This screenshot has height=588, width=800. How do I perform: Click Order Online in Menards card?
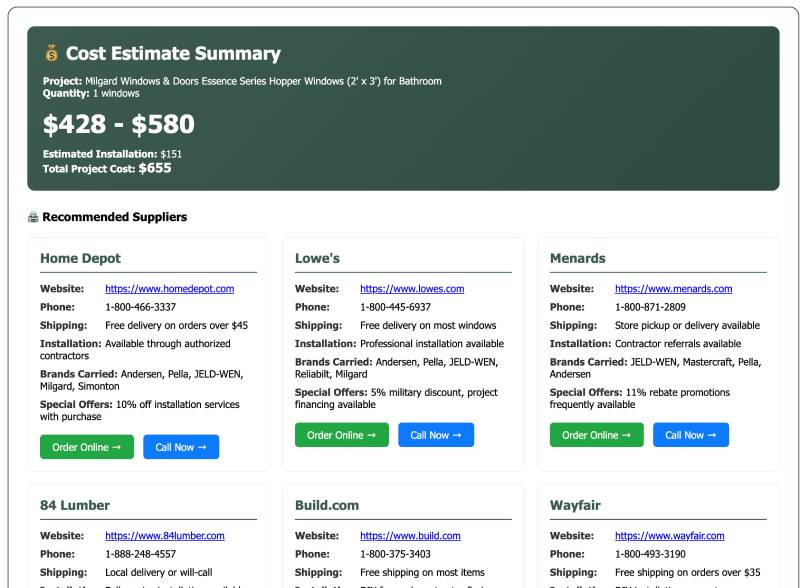(x=596, y=435)
